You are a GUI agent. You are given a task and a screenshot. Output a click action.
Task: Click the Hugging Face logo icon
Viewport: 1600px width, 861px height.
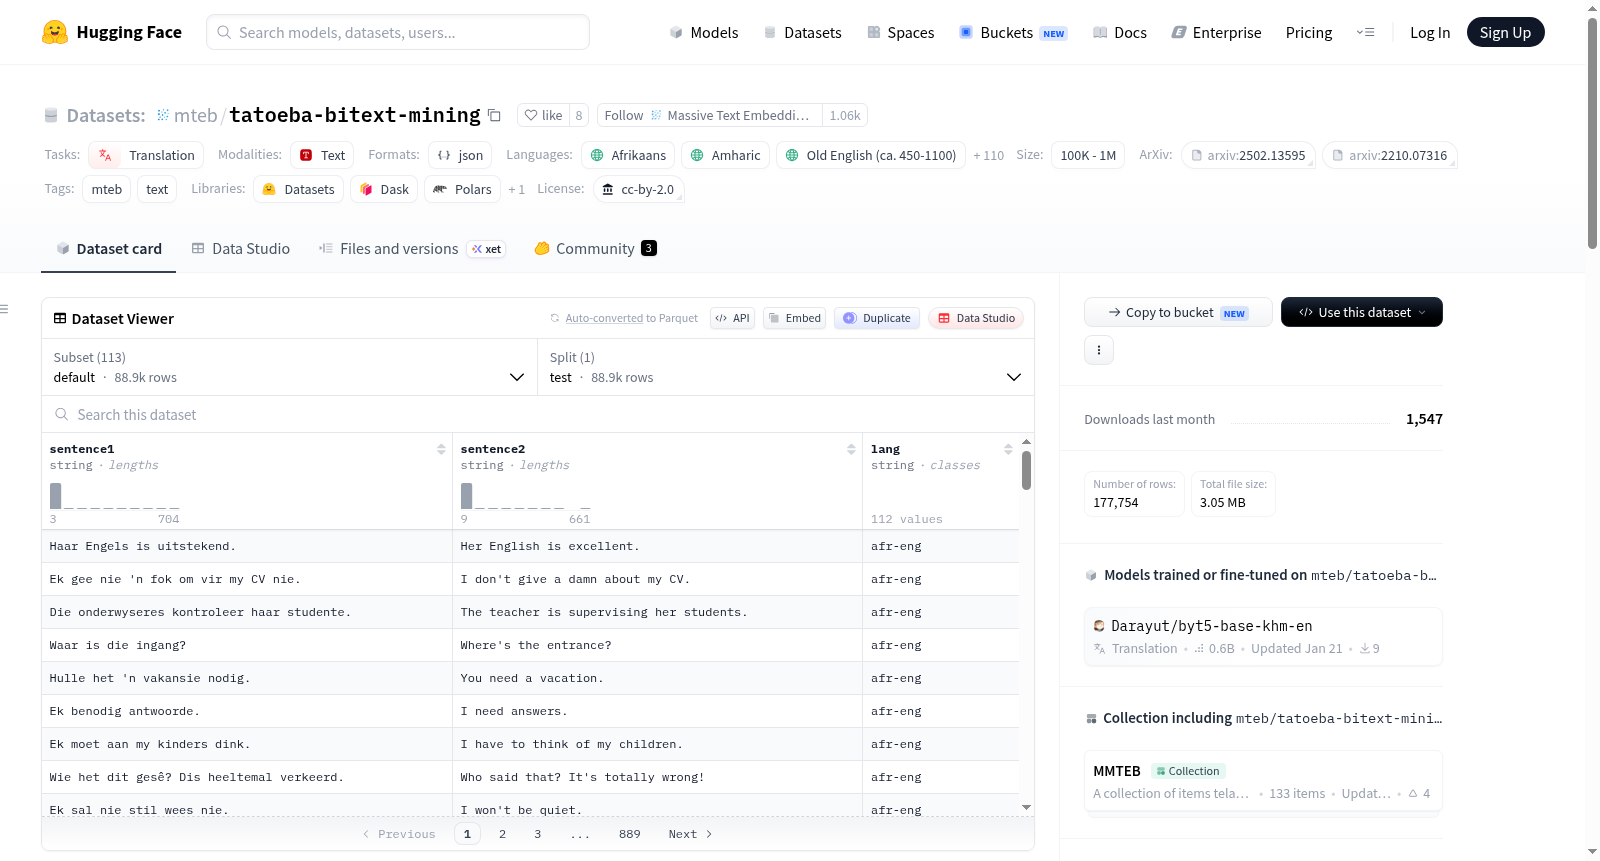55,32
